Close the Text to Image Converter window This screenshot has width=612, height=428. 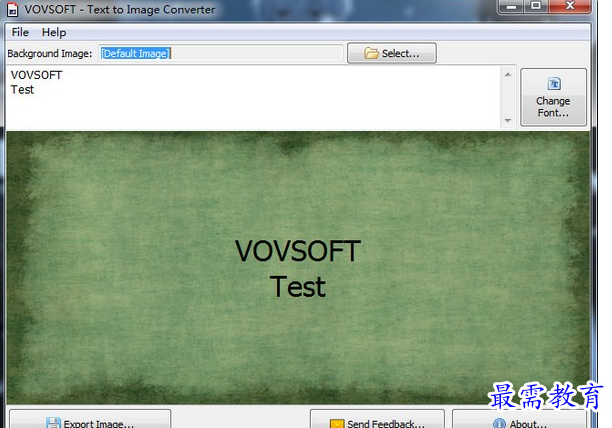click(570, 6)
